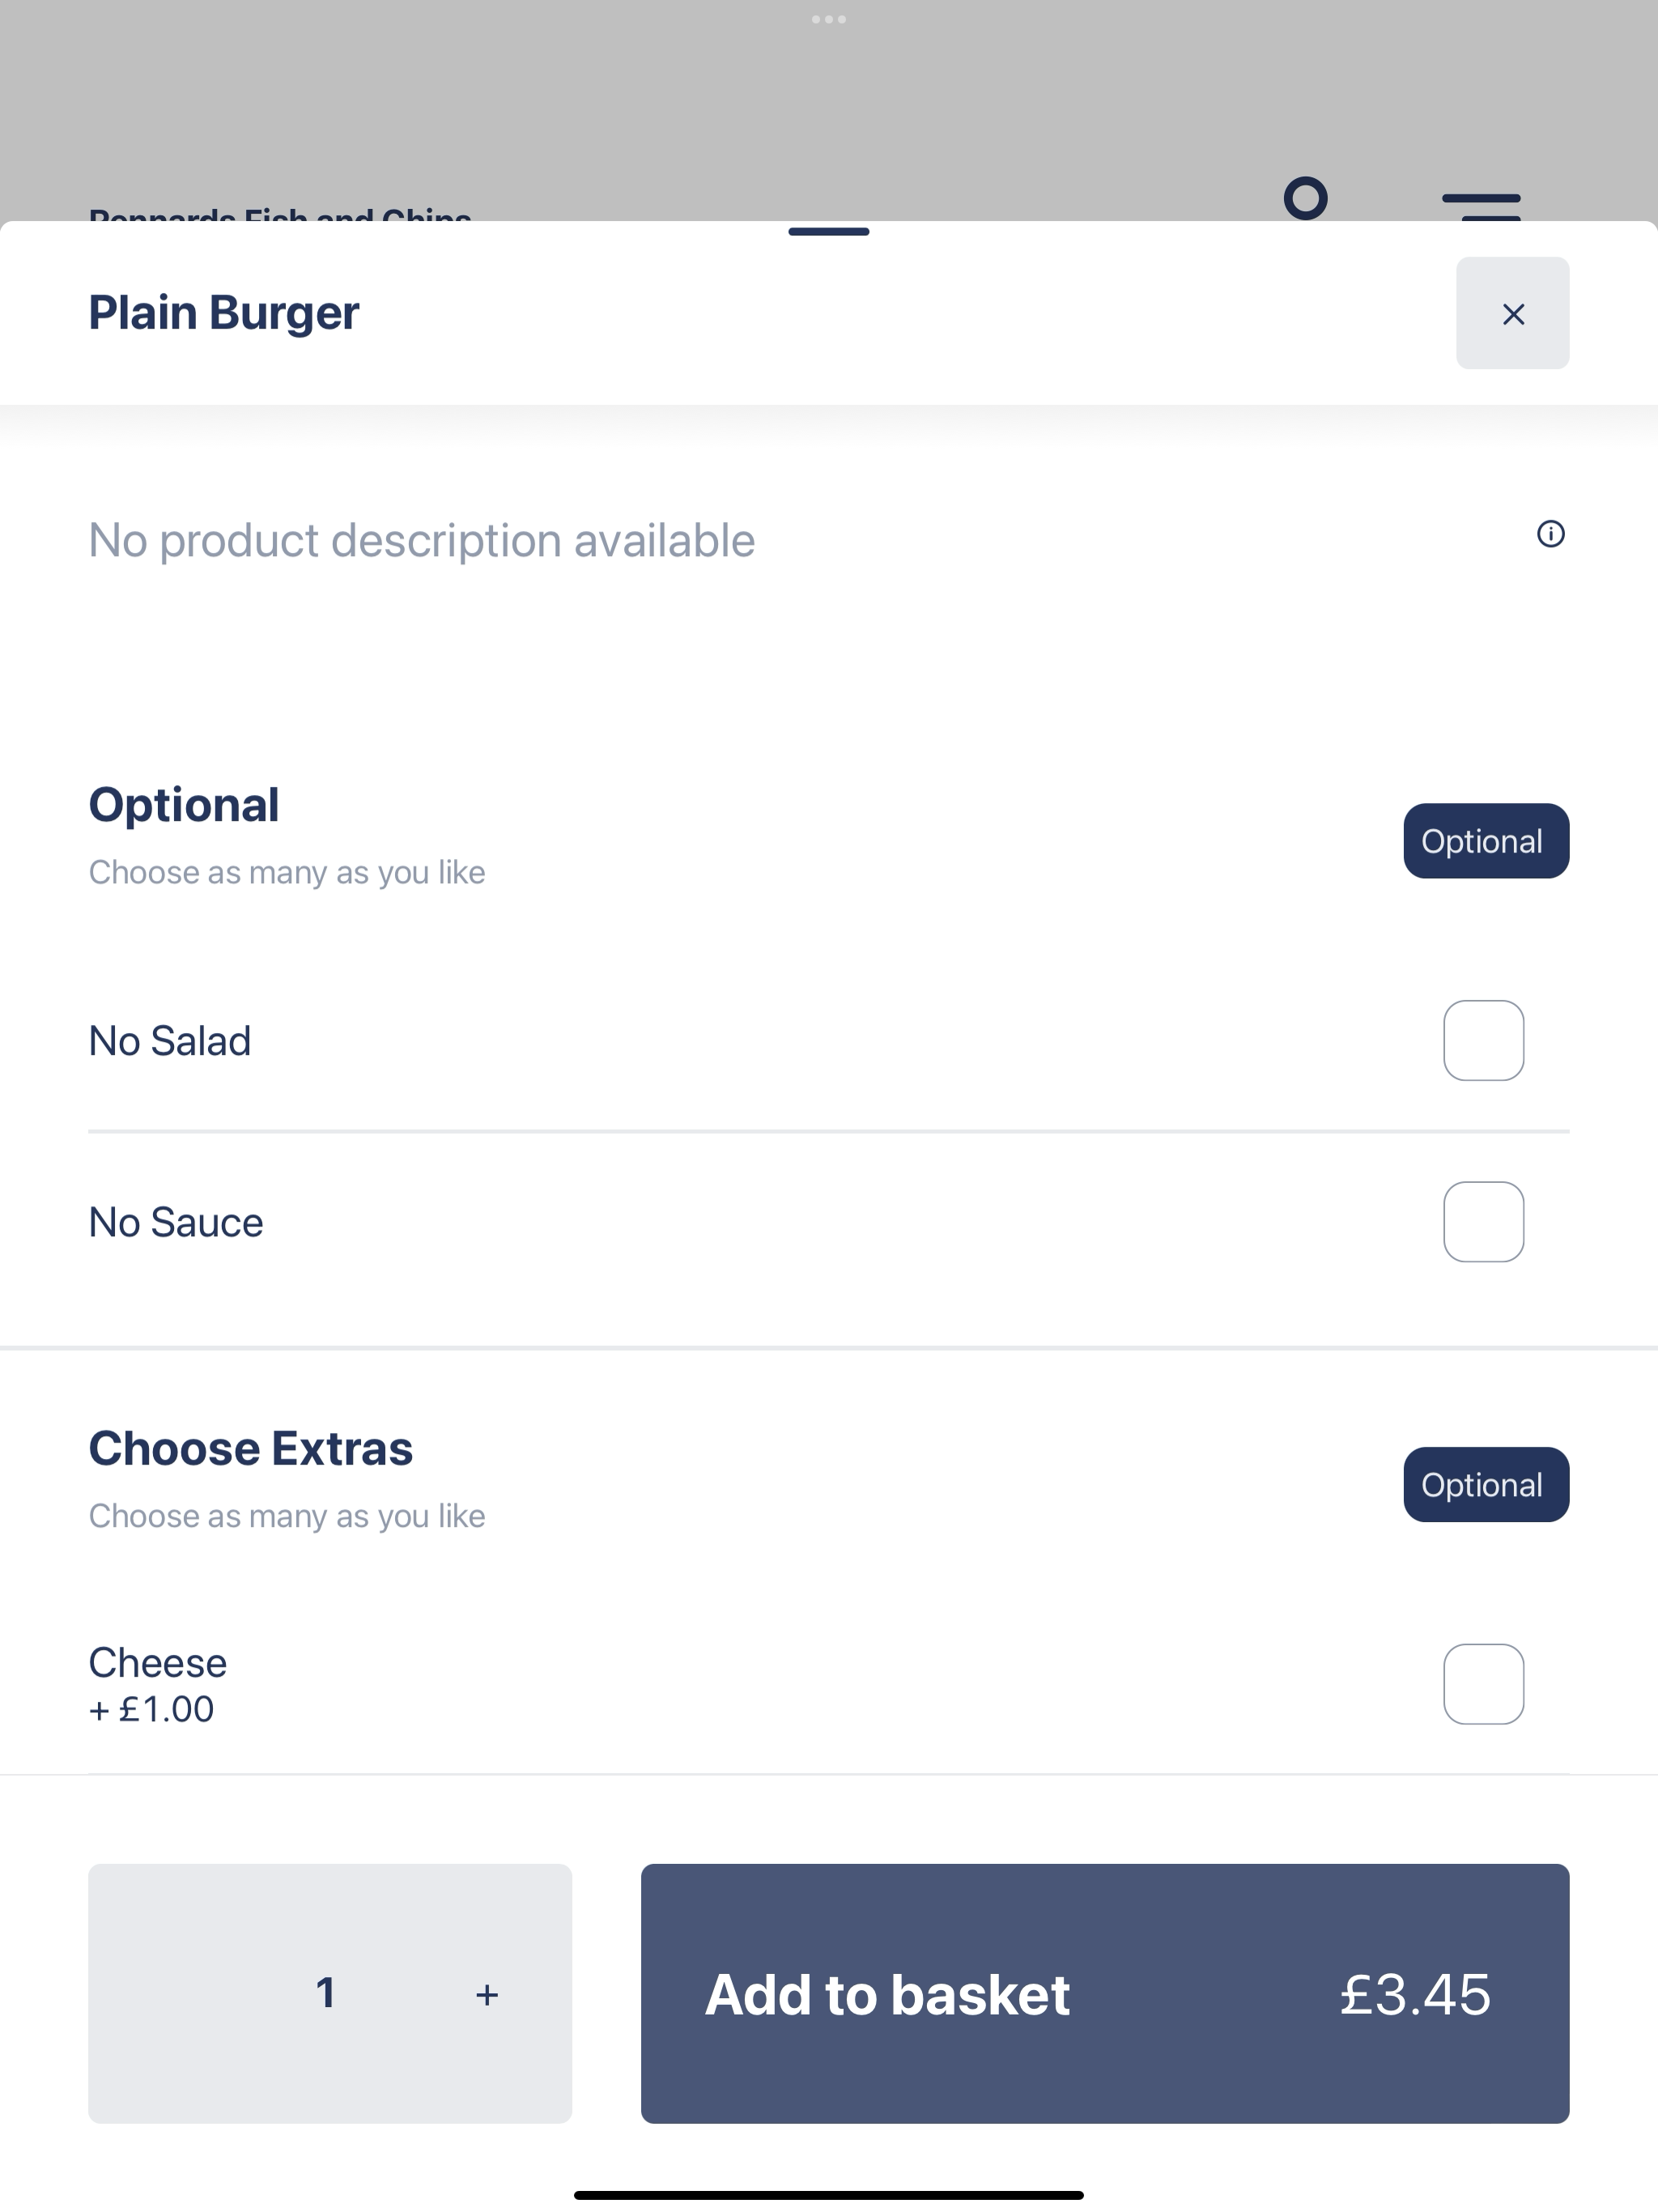Tick the No Sauce checkbox

(1483, 1222)
